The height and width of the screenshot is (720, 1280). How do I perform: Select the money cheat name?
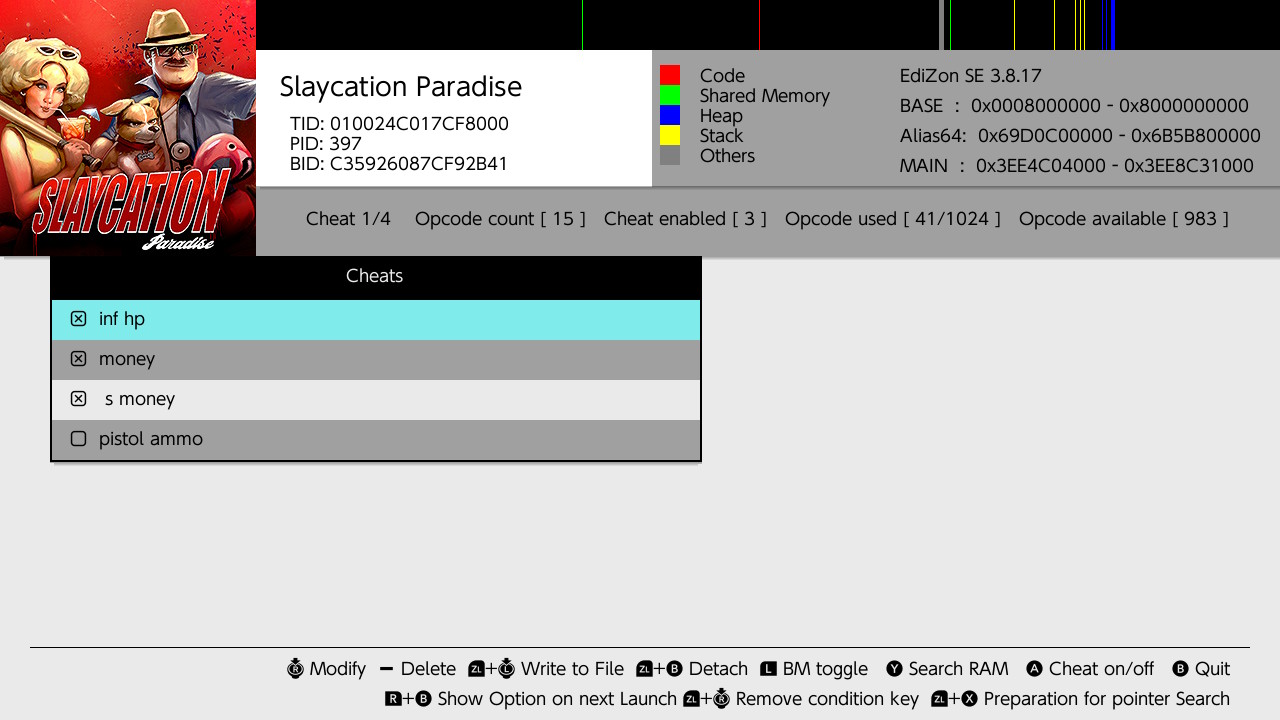127,359
